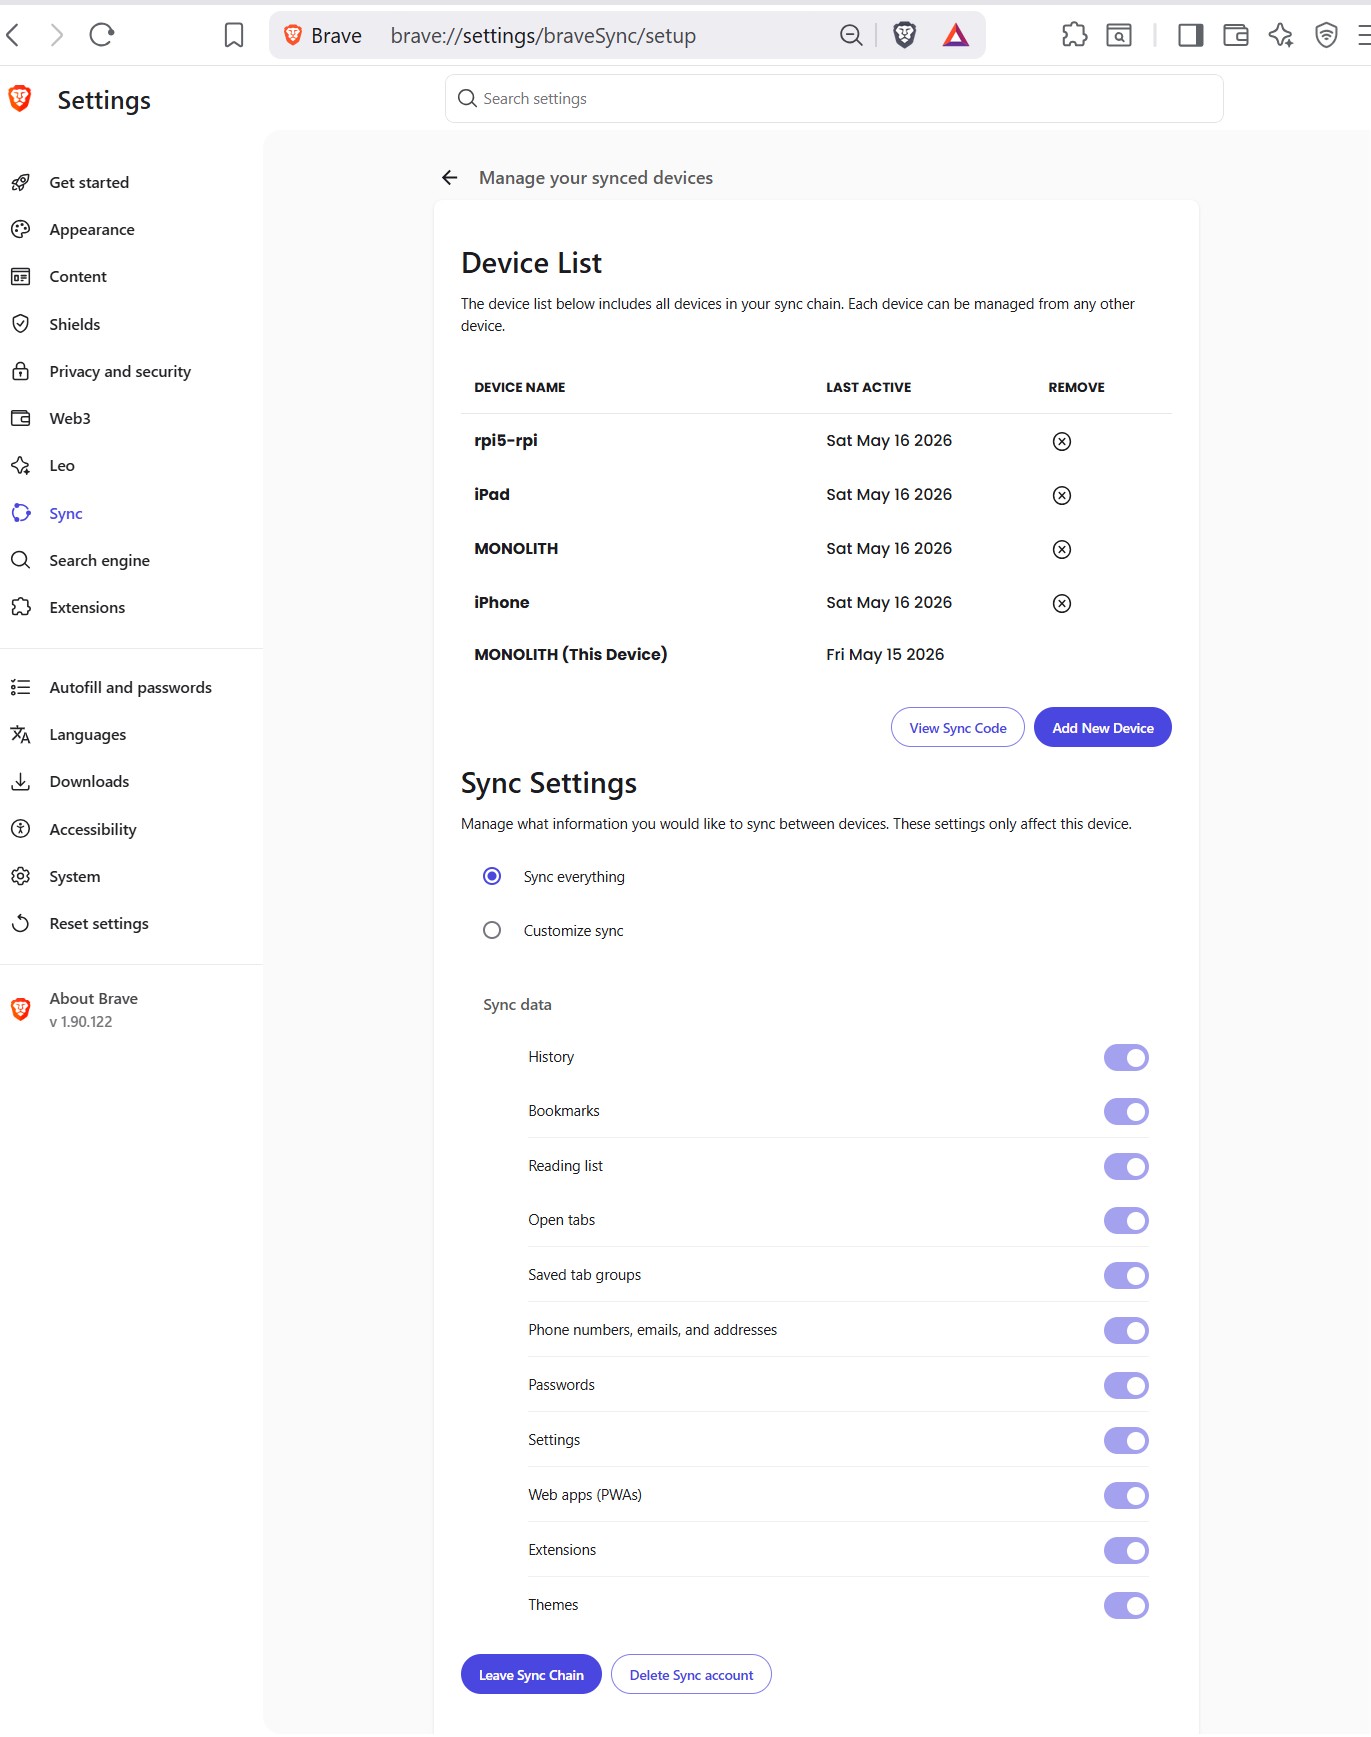Select the Customize sync radio option
Screen dimensions: 1371x1737
pyautogui.click(x=492, y=930)
